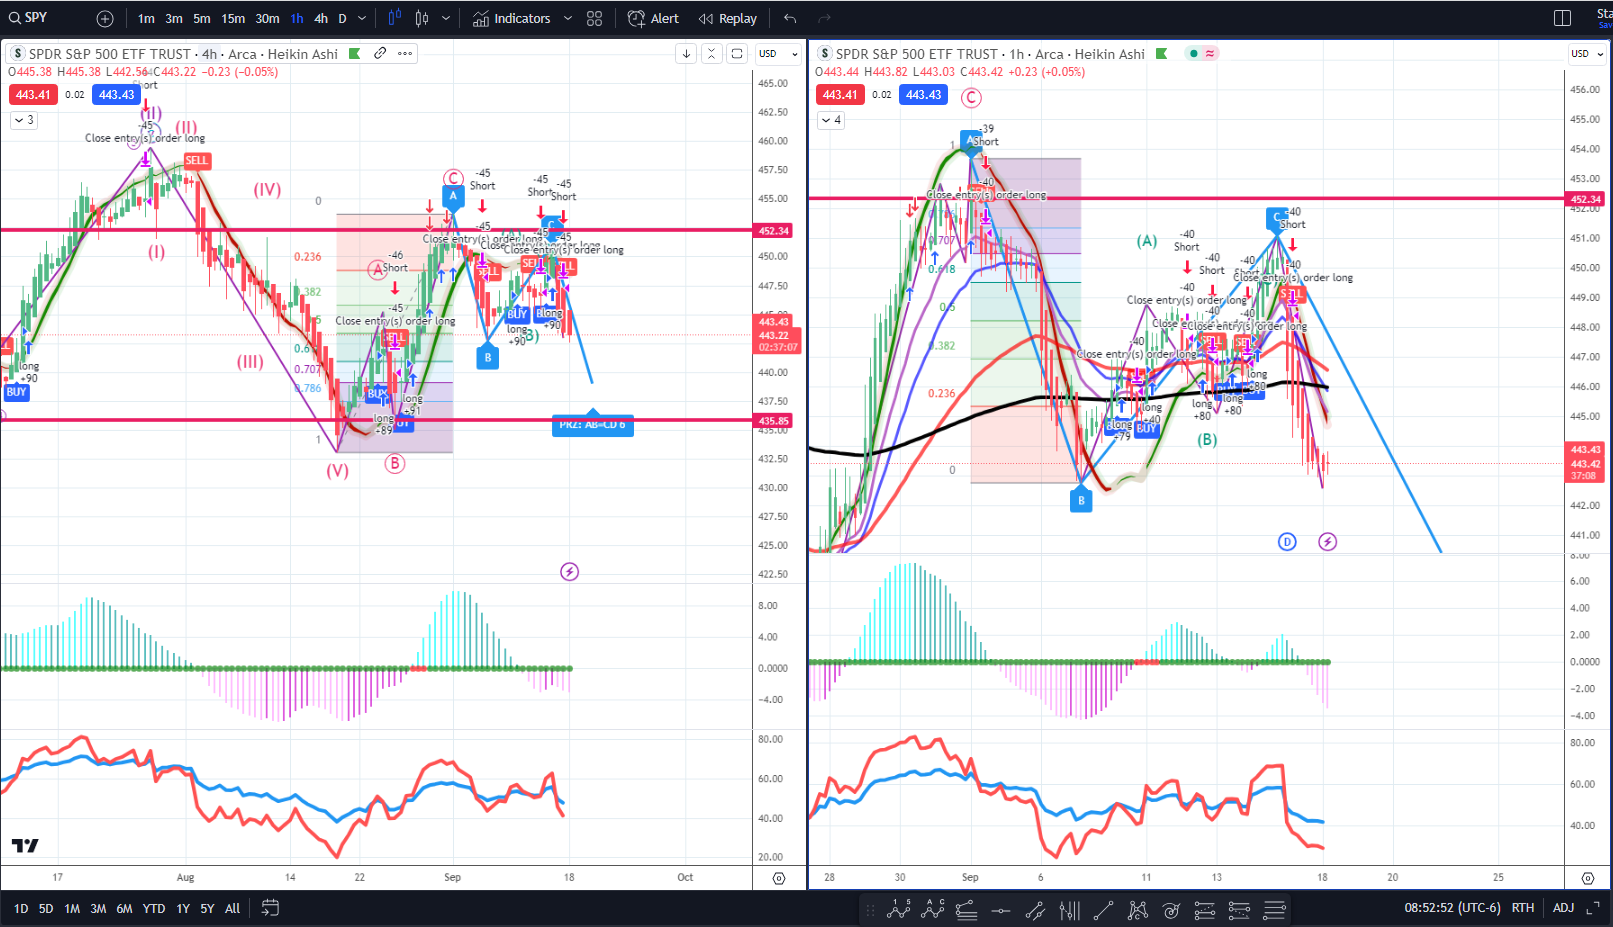This screenshot has height=927, width=1613.
Task: Switch to the 4h timeframe
Action: tap(321, 18)
